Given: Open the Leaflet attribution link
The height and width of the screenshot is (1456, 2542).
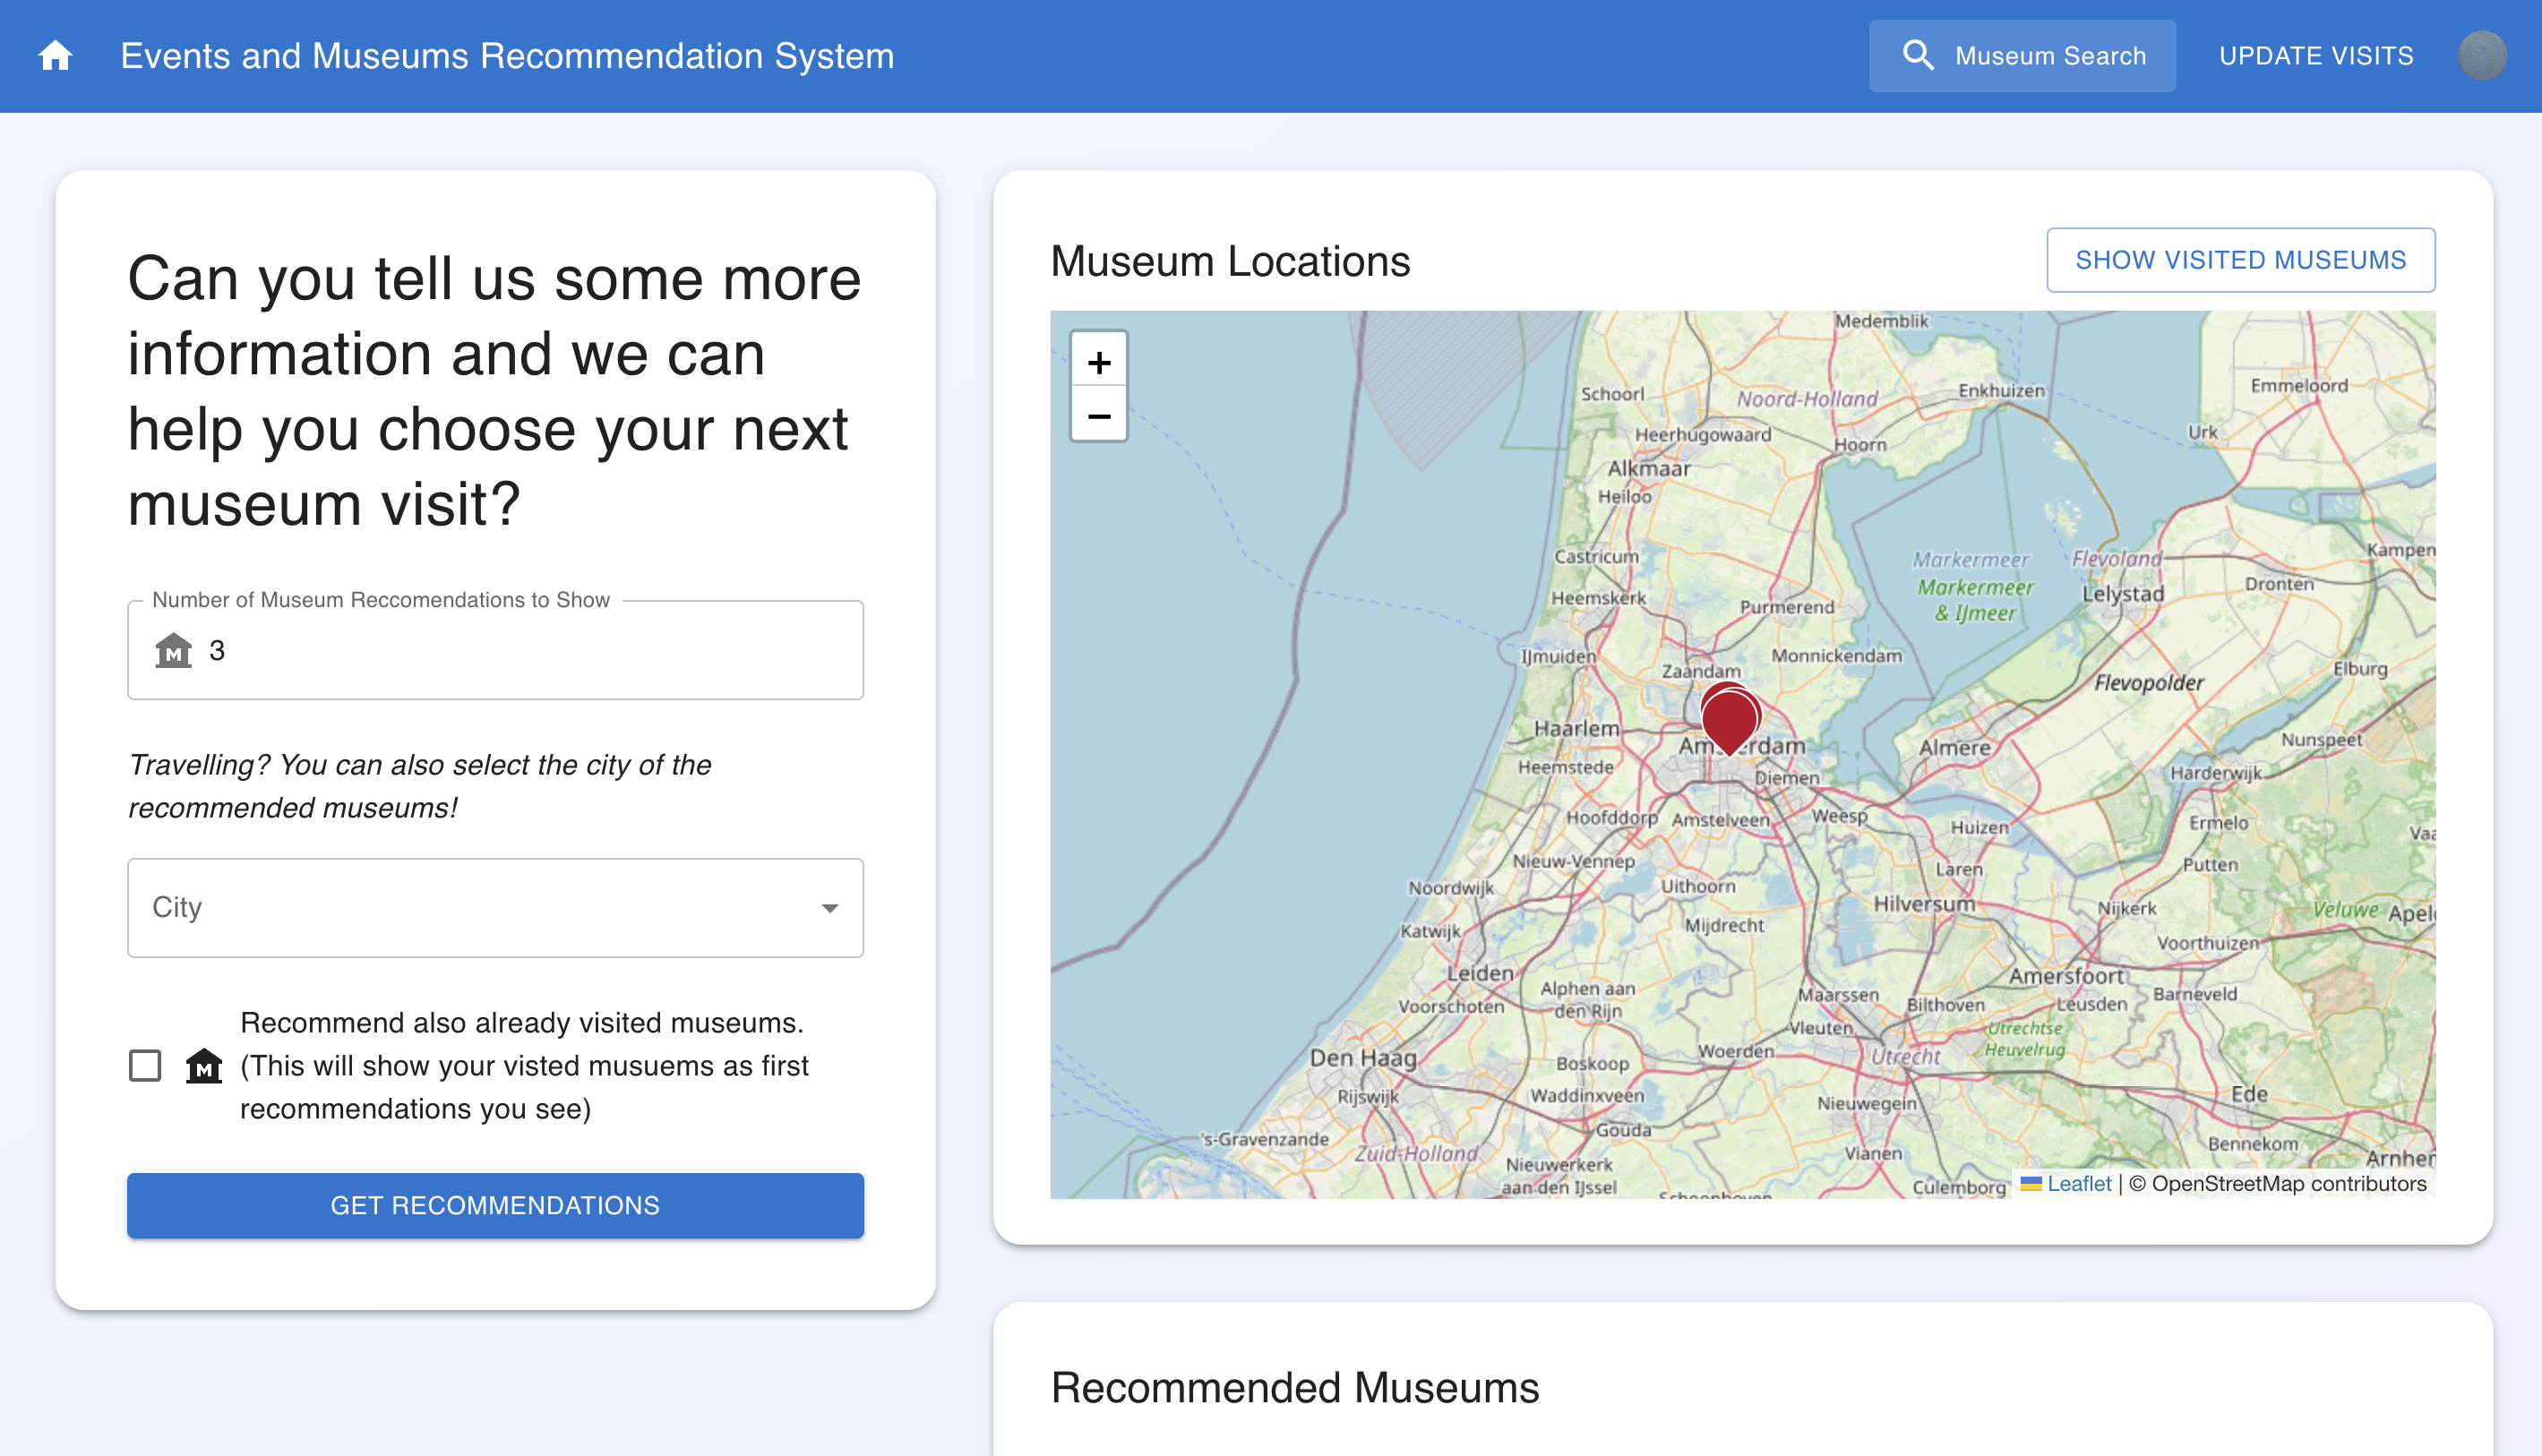Looking at the screenshot, I should pyautogui.click(x=2078, y=1184).
